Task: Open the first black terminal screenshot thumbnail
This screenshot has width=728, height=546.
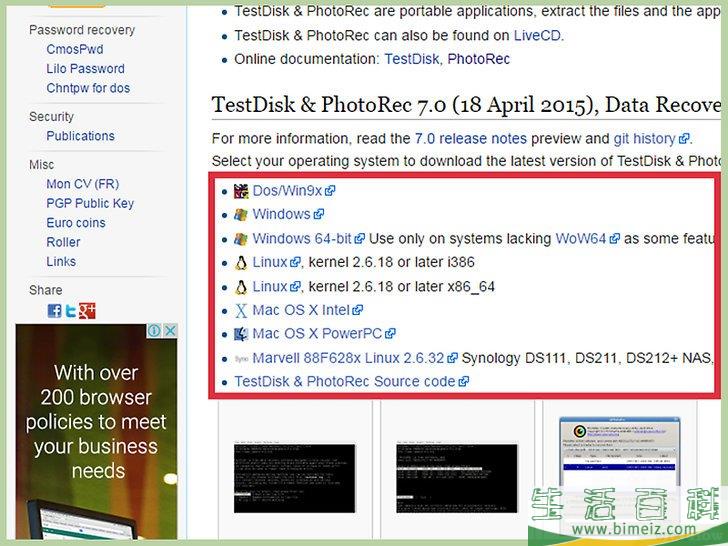Action: tap(294, 478)
